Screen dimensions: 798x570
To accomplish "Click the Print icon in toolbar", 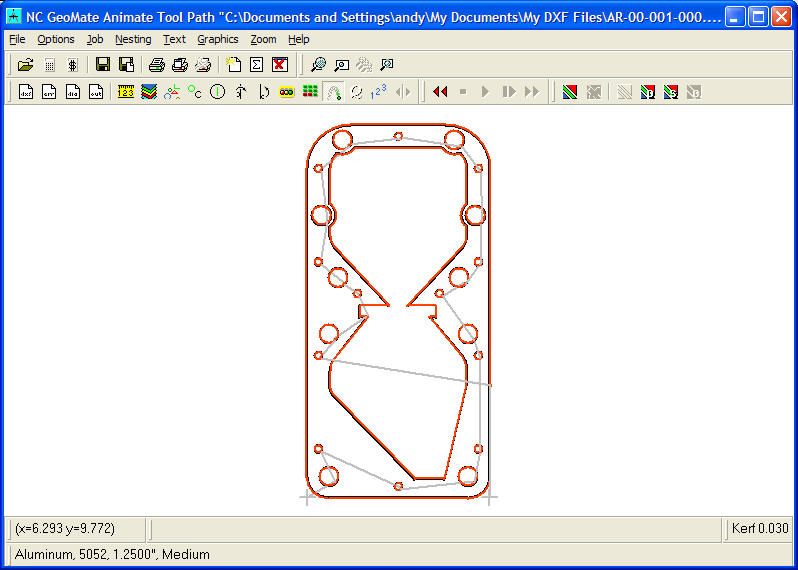I will pyautogui.click(x=156, y=65).
